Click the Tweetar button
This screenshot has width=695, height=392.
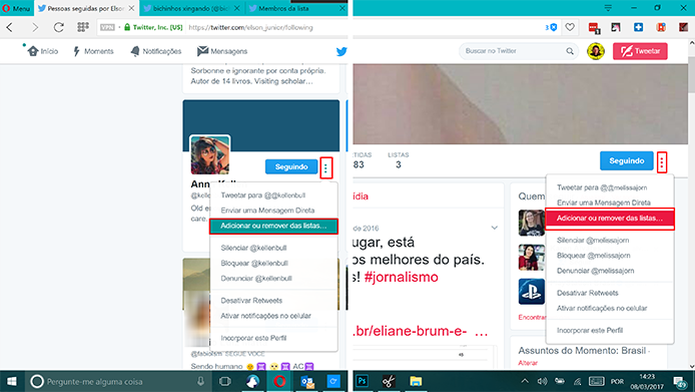[640, 51]
